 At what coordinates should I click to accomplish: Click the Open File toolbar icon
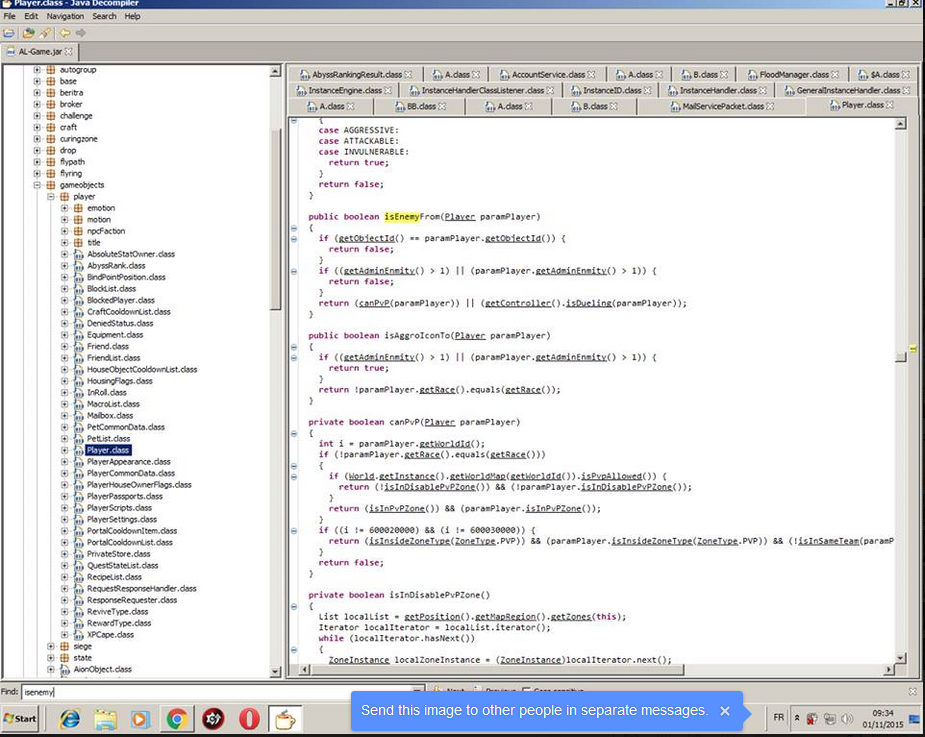coord(9,33)
